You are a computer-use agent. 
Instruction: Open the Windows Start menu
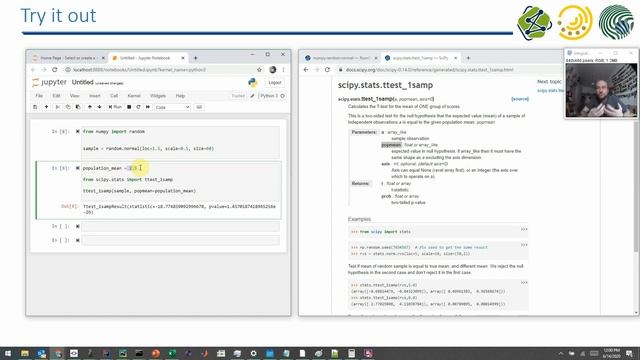pyautogui.click(x=8, y=353)
